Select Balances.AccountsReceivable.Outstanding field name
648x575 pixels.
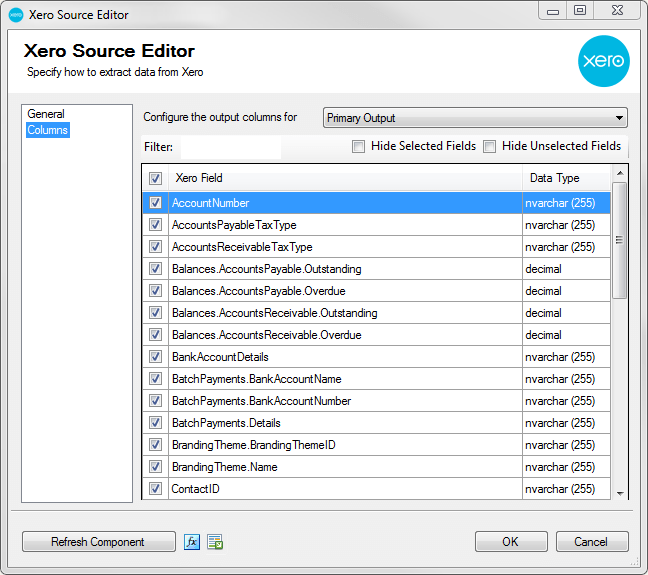tap(275, 313)
